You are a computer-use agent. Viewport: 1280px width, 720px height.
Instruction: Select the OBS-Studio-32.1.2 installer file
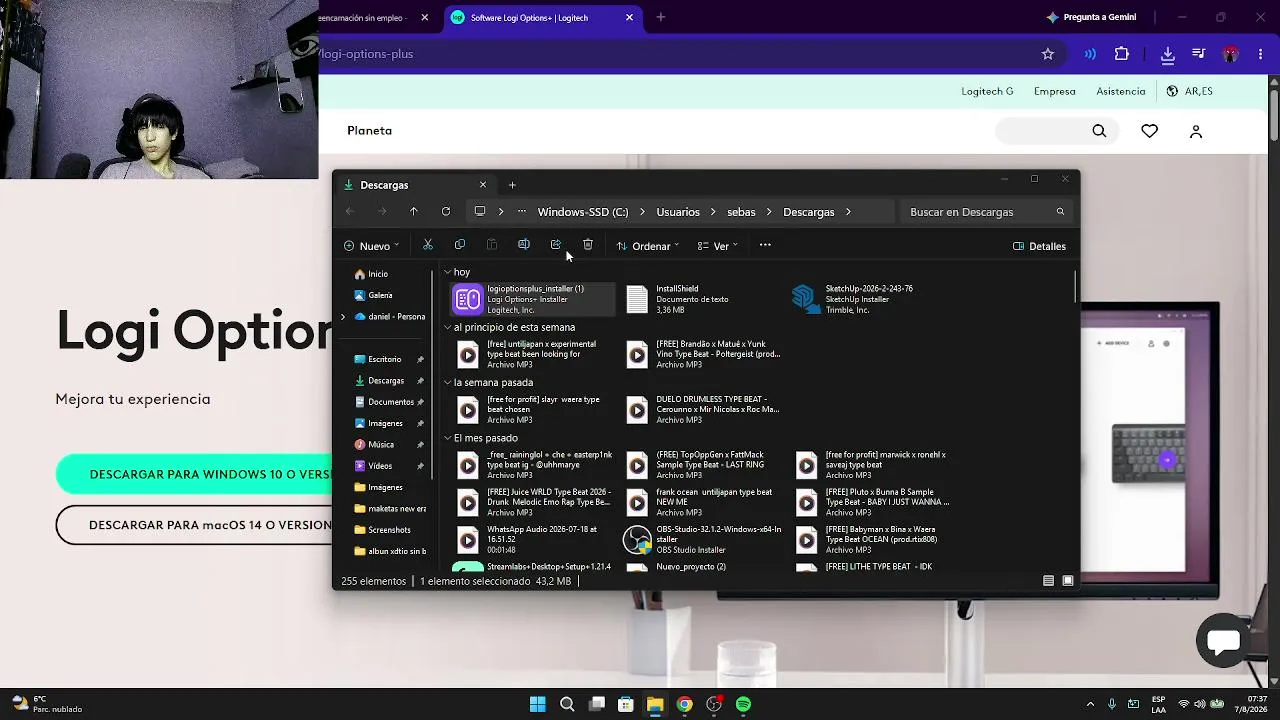(702, 540)
